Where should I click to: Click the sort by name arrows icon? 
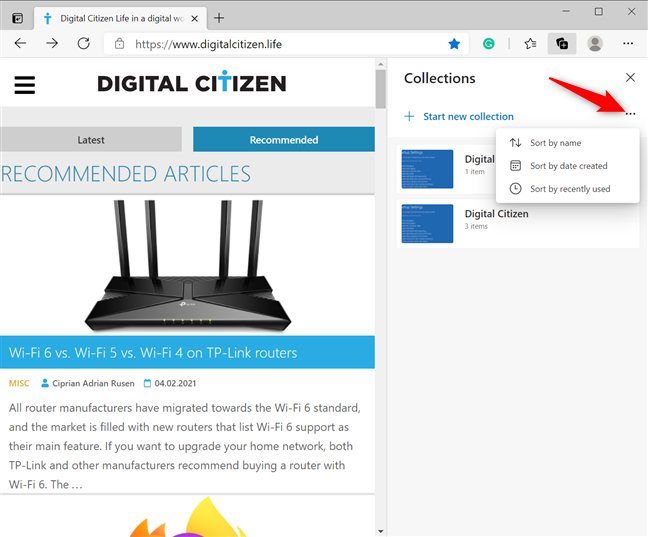[x=515, y=143]
